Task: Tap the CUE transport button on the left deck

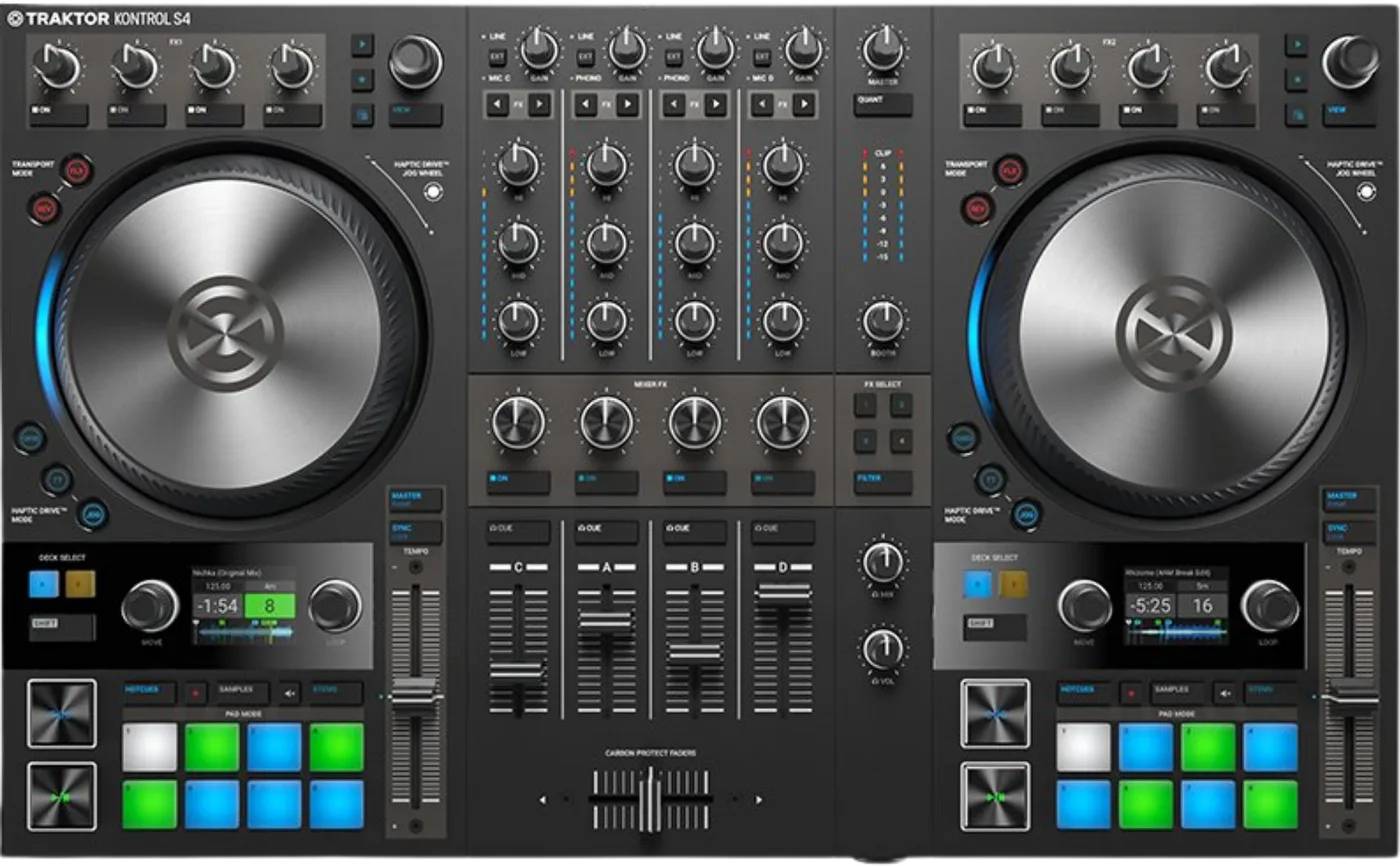Action: (x=62, y=713)
